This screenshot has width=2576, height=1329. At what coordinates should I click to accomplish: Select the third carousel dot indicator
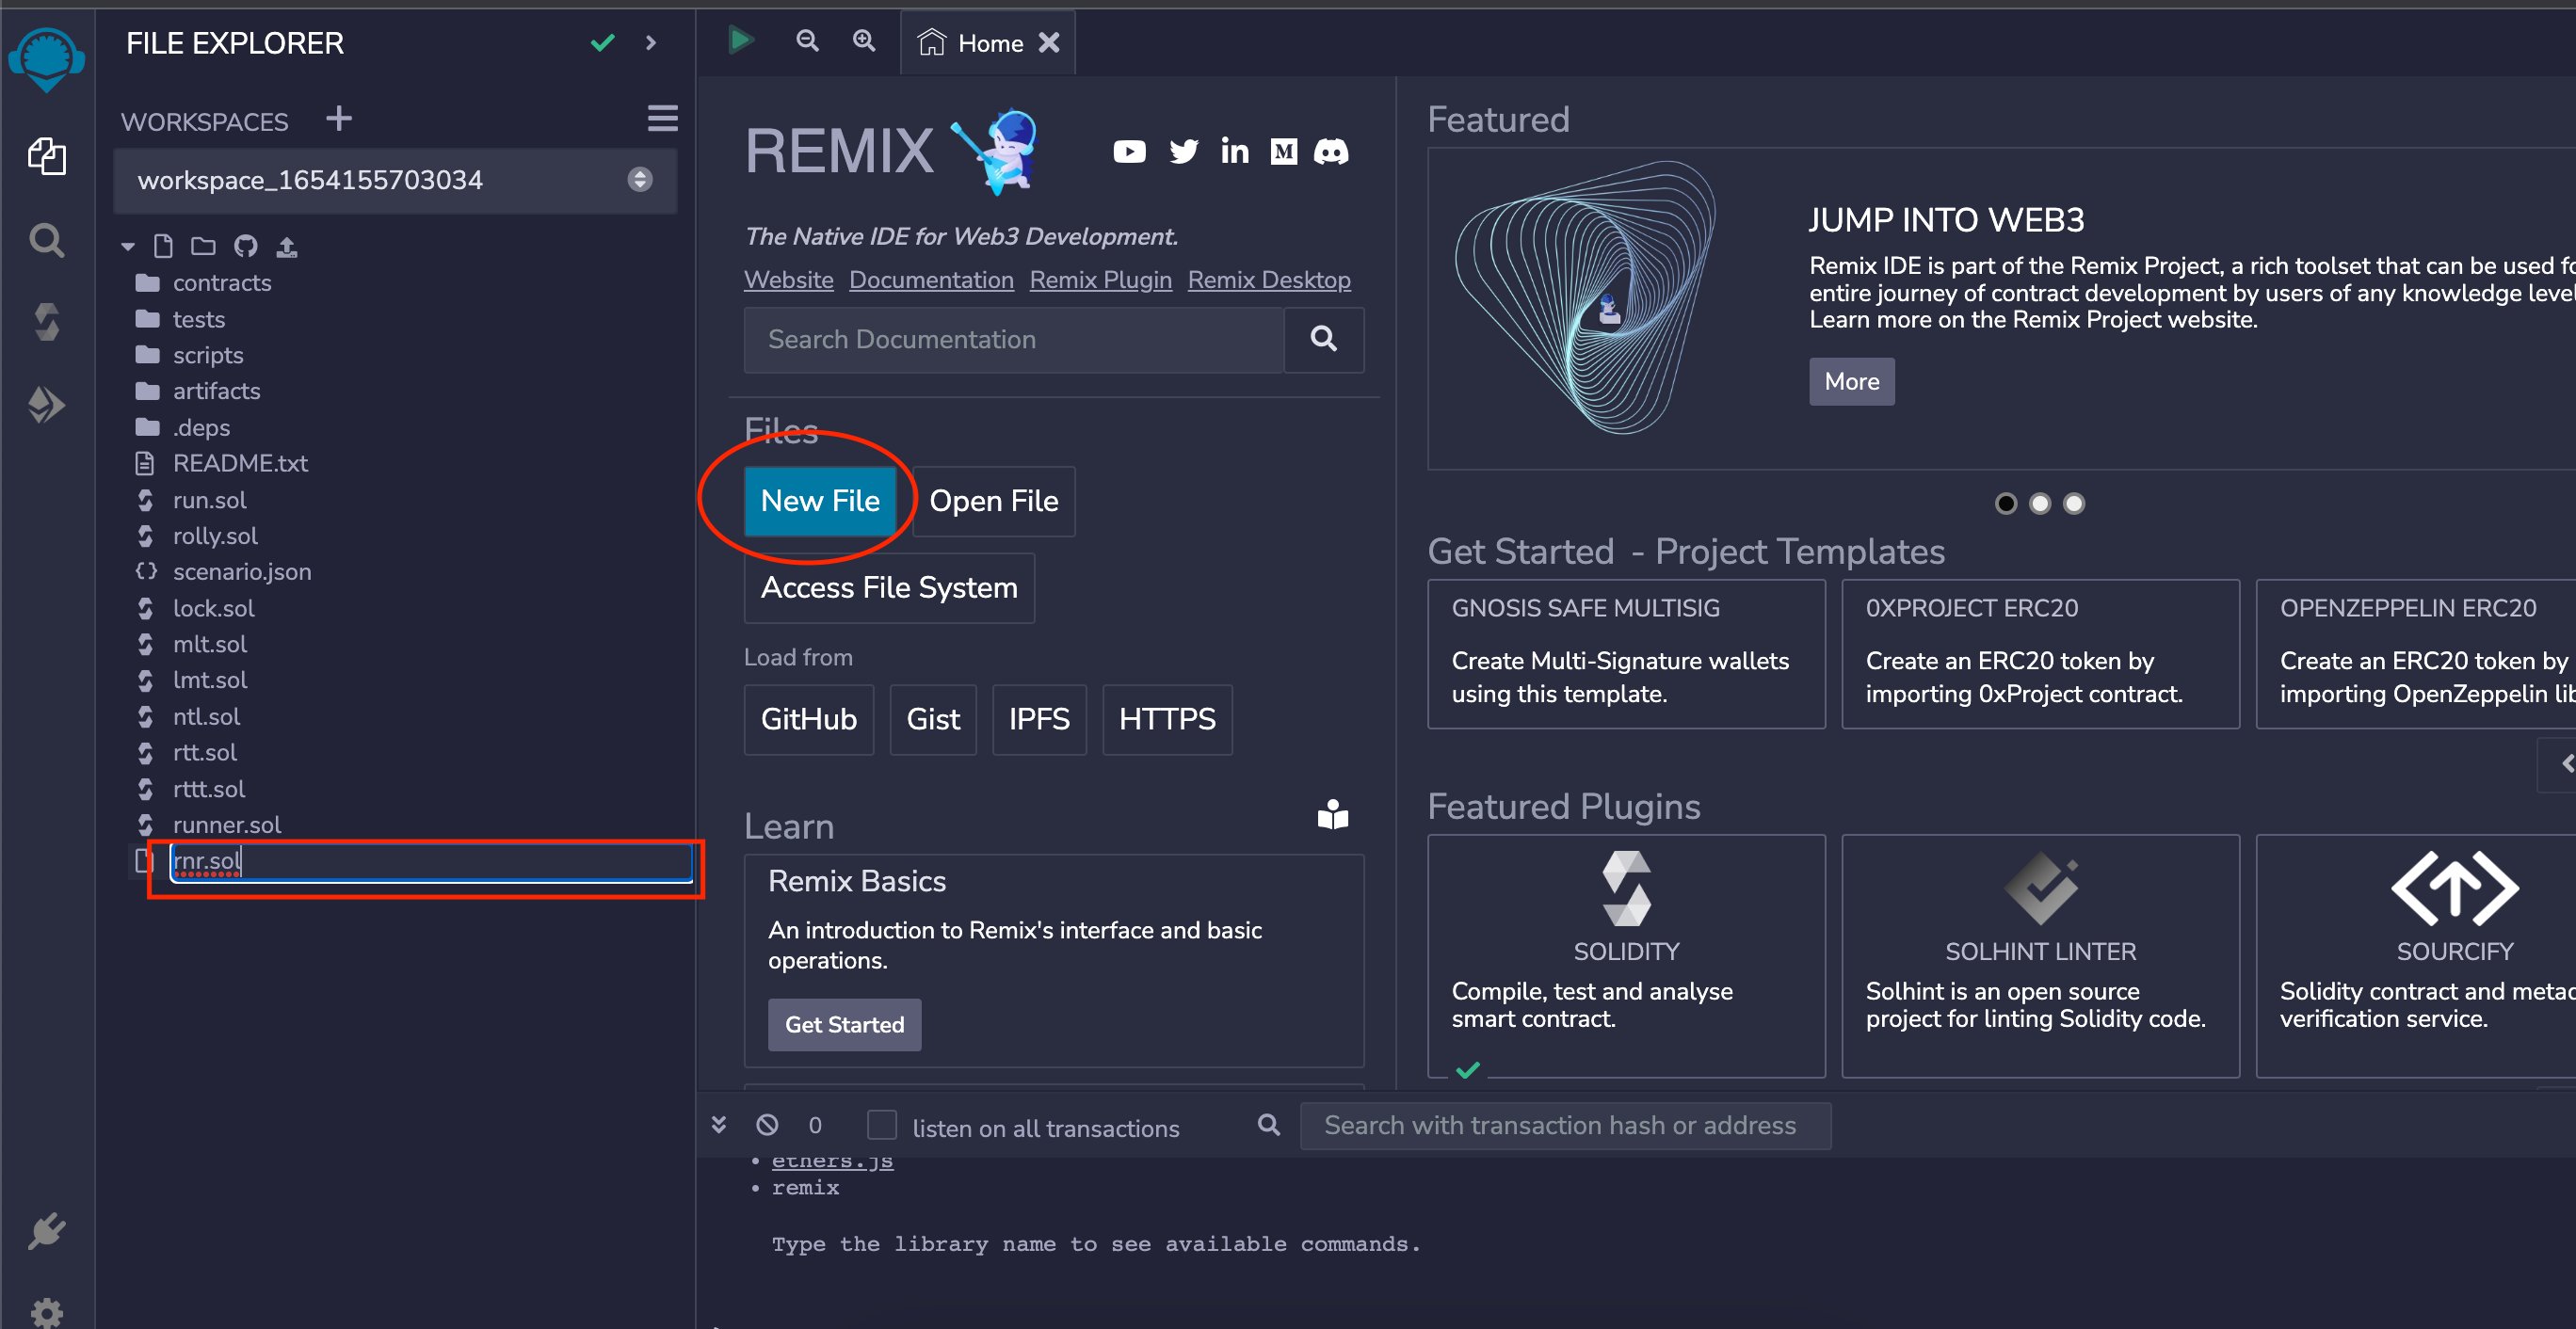[2074, 503]
